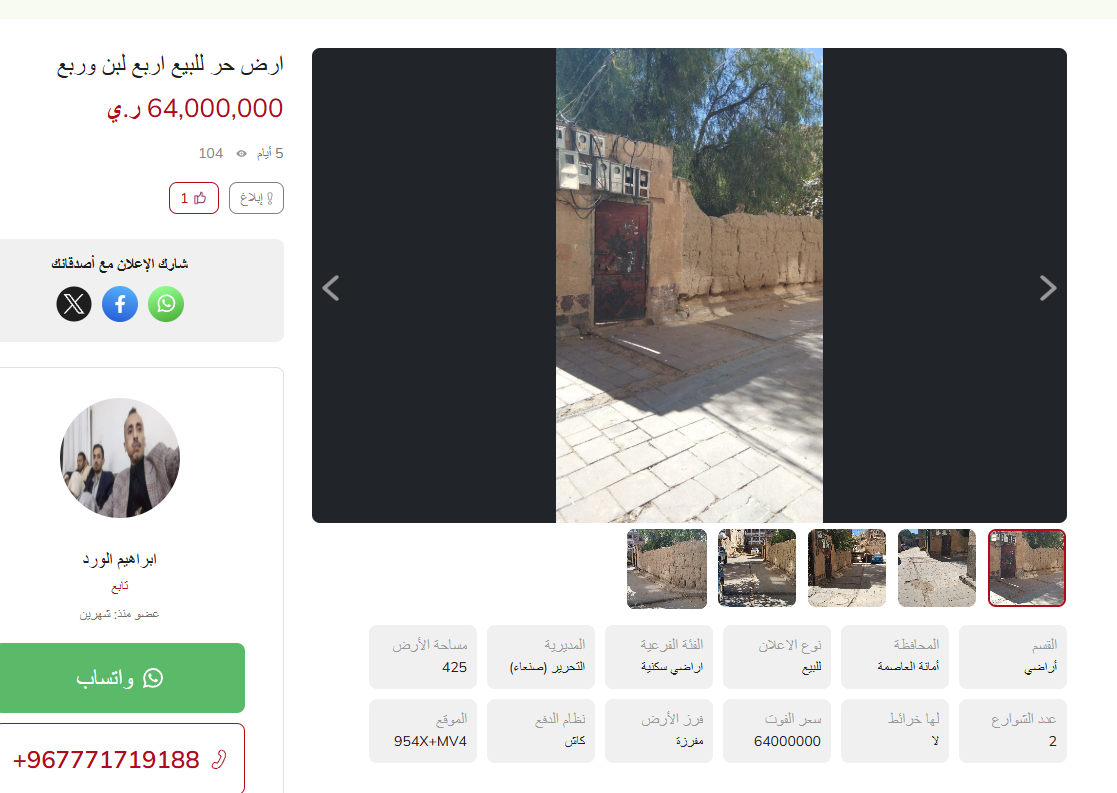Select the second thumbnail from the right
1117x793 pixels.
point(937,568)
